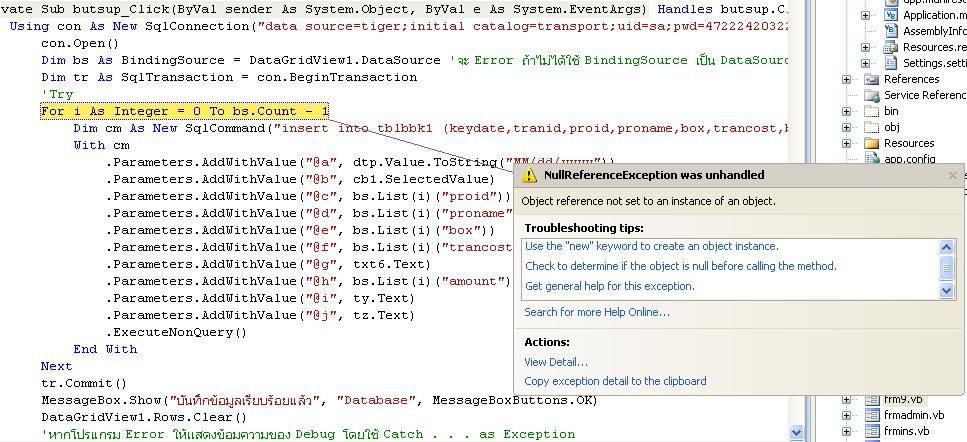The image size is (967, 442).
Task: Click the frm9.vb form icon
Action: click(871, 399)
